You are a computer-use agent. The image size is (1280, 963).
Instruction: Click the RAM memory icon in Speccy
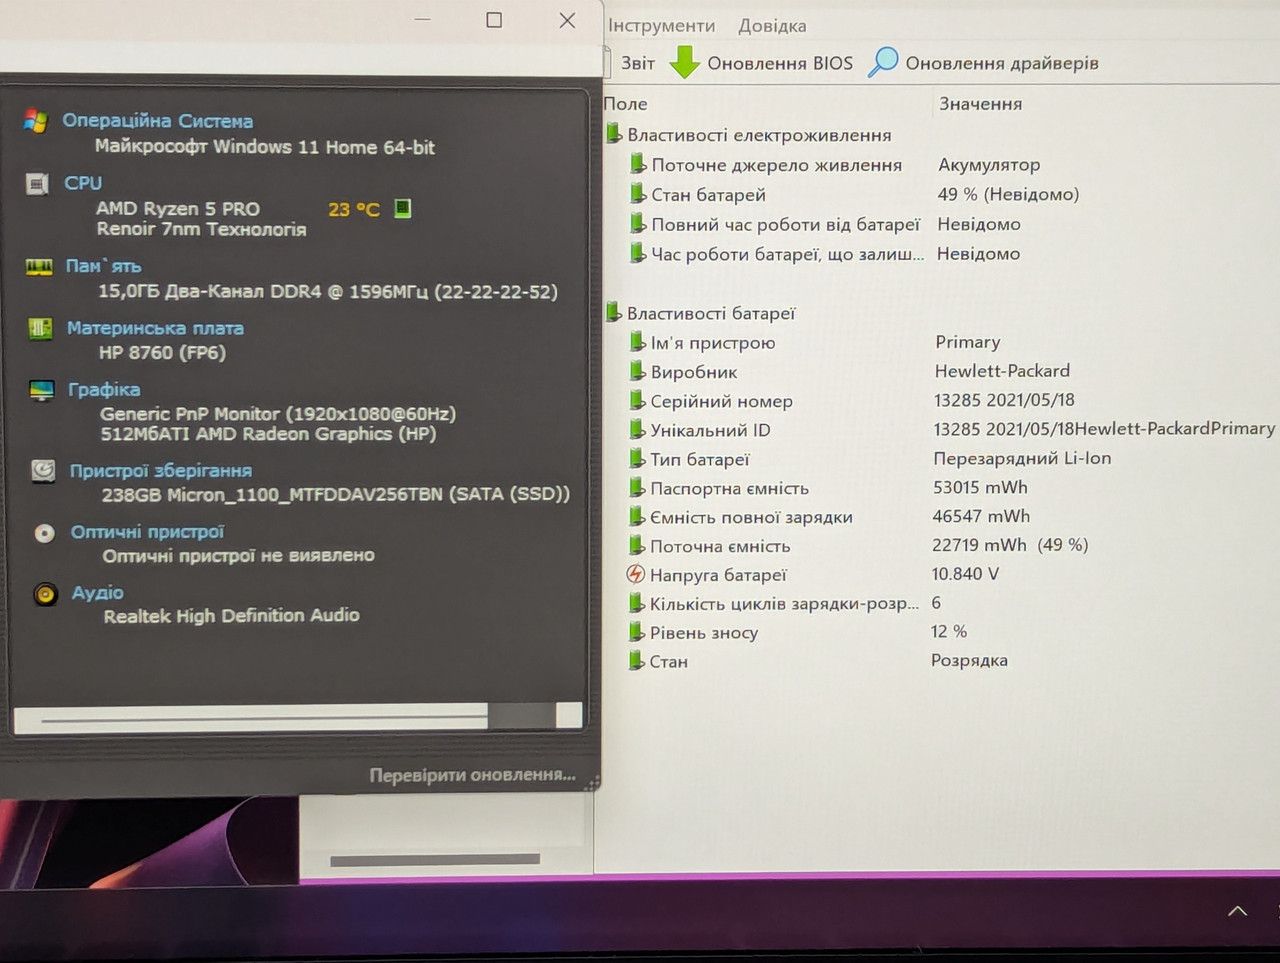point(39,267)
